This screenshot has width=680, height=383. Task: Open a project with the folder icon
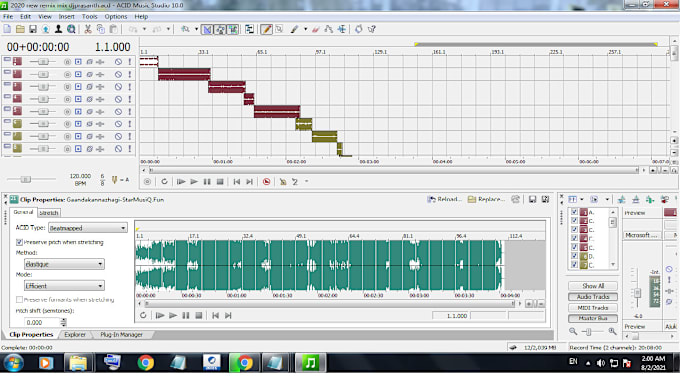point(20,29)
